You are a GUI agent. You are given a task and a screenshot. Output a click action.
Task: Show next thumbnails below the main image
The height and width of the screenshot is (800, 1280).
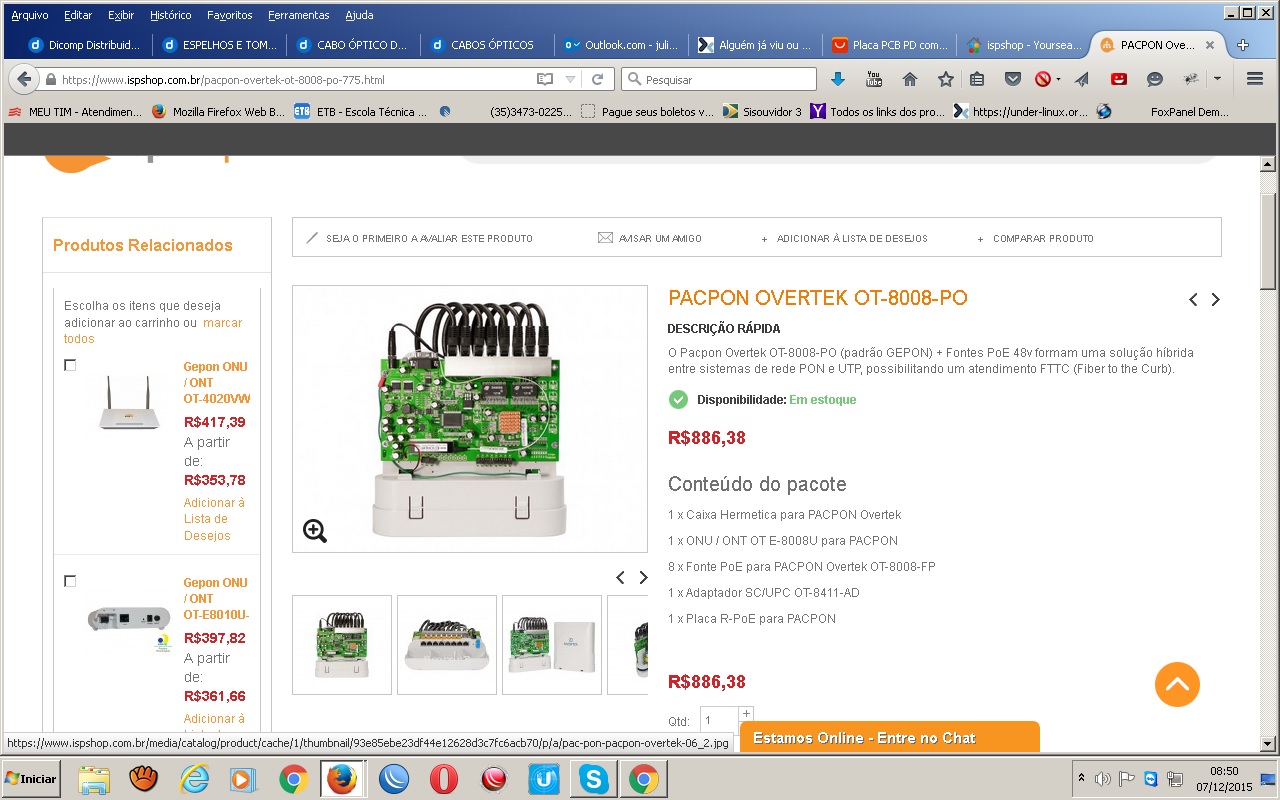[x=643, y=577]
